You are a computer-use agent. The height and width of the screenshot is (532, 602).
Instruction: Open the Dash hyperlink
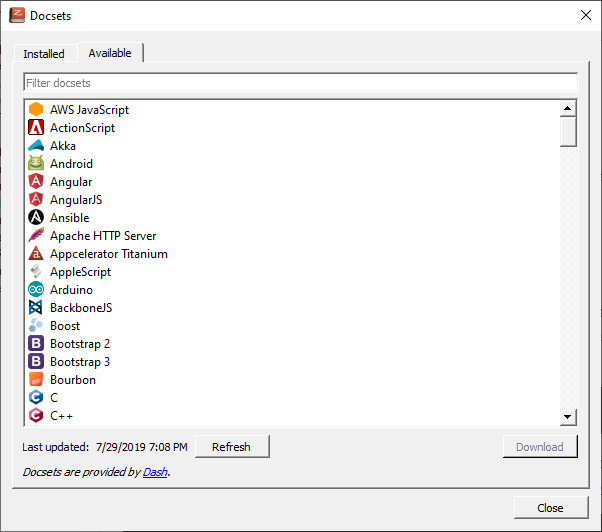click(155, 472)
